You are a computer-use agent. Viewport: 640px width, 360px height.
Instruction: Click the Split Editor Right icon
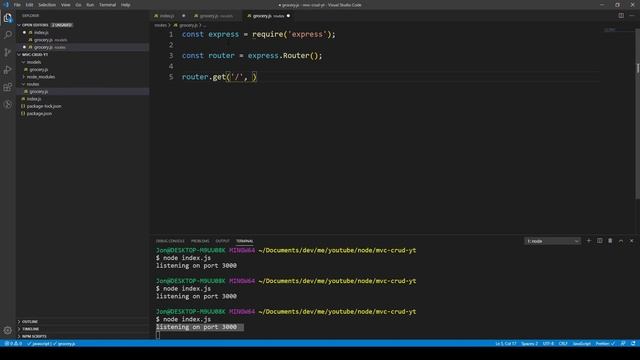[x=621, y=16]
